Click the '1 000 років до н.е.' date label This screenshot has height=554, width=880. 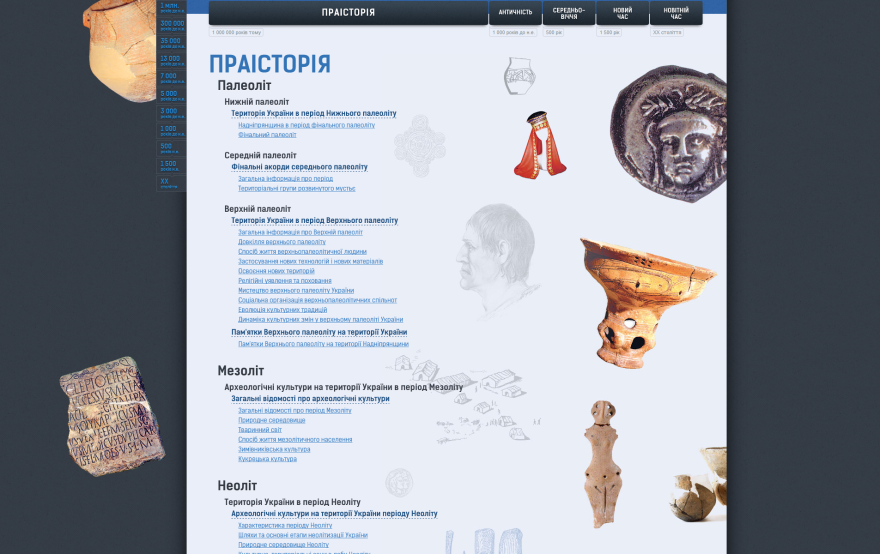[514, 33]
